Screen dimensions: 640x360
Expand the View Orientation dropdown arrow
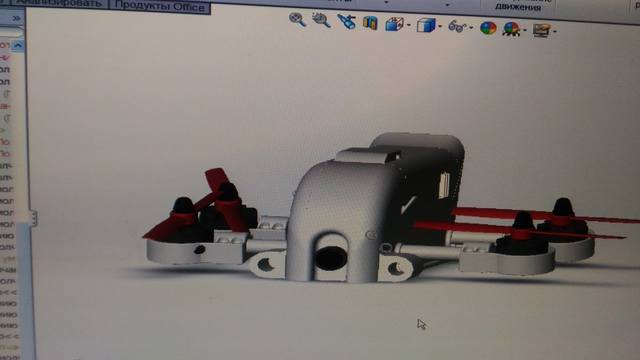pos(409,25)
